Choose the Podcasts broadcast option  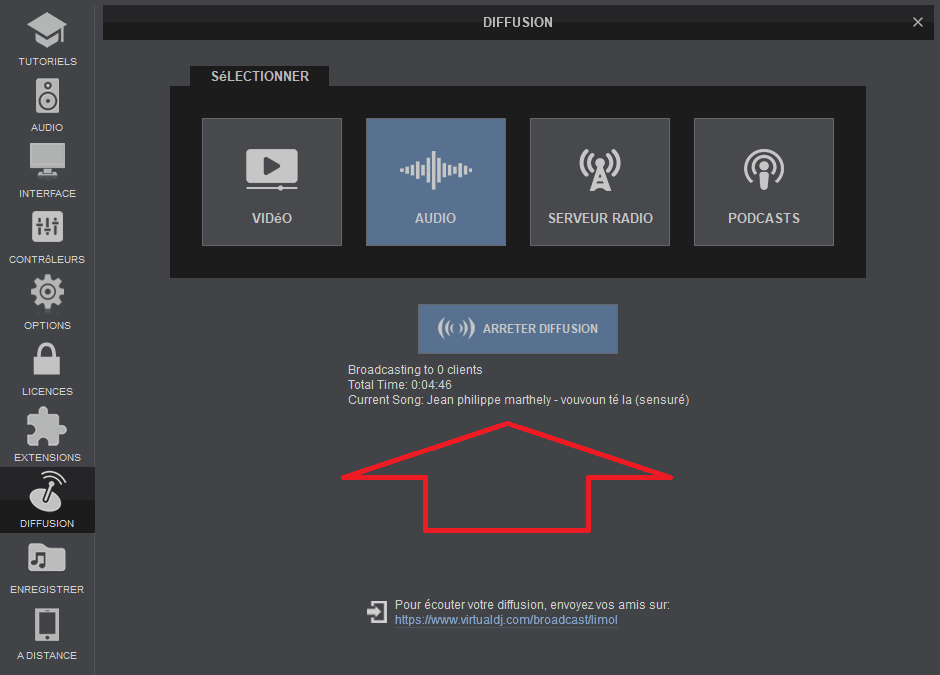coord(764,182)
